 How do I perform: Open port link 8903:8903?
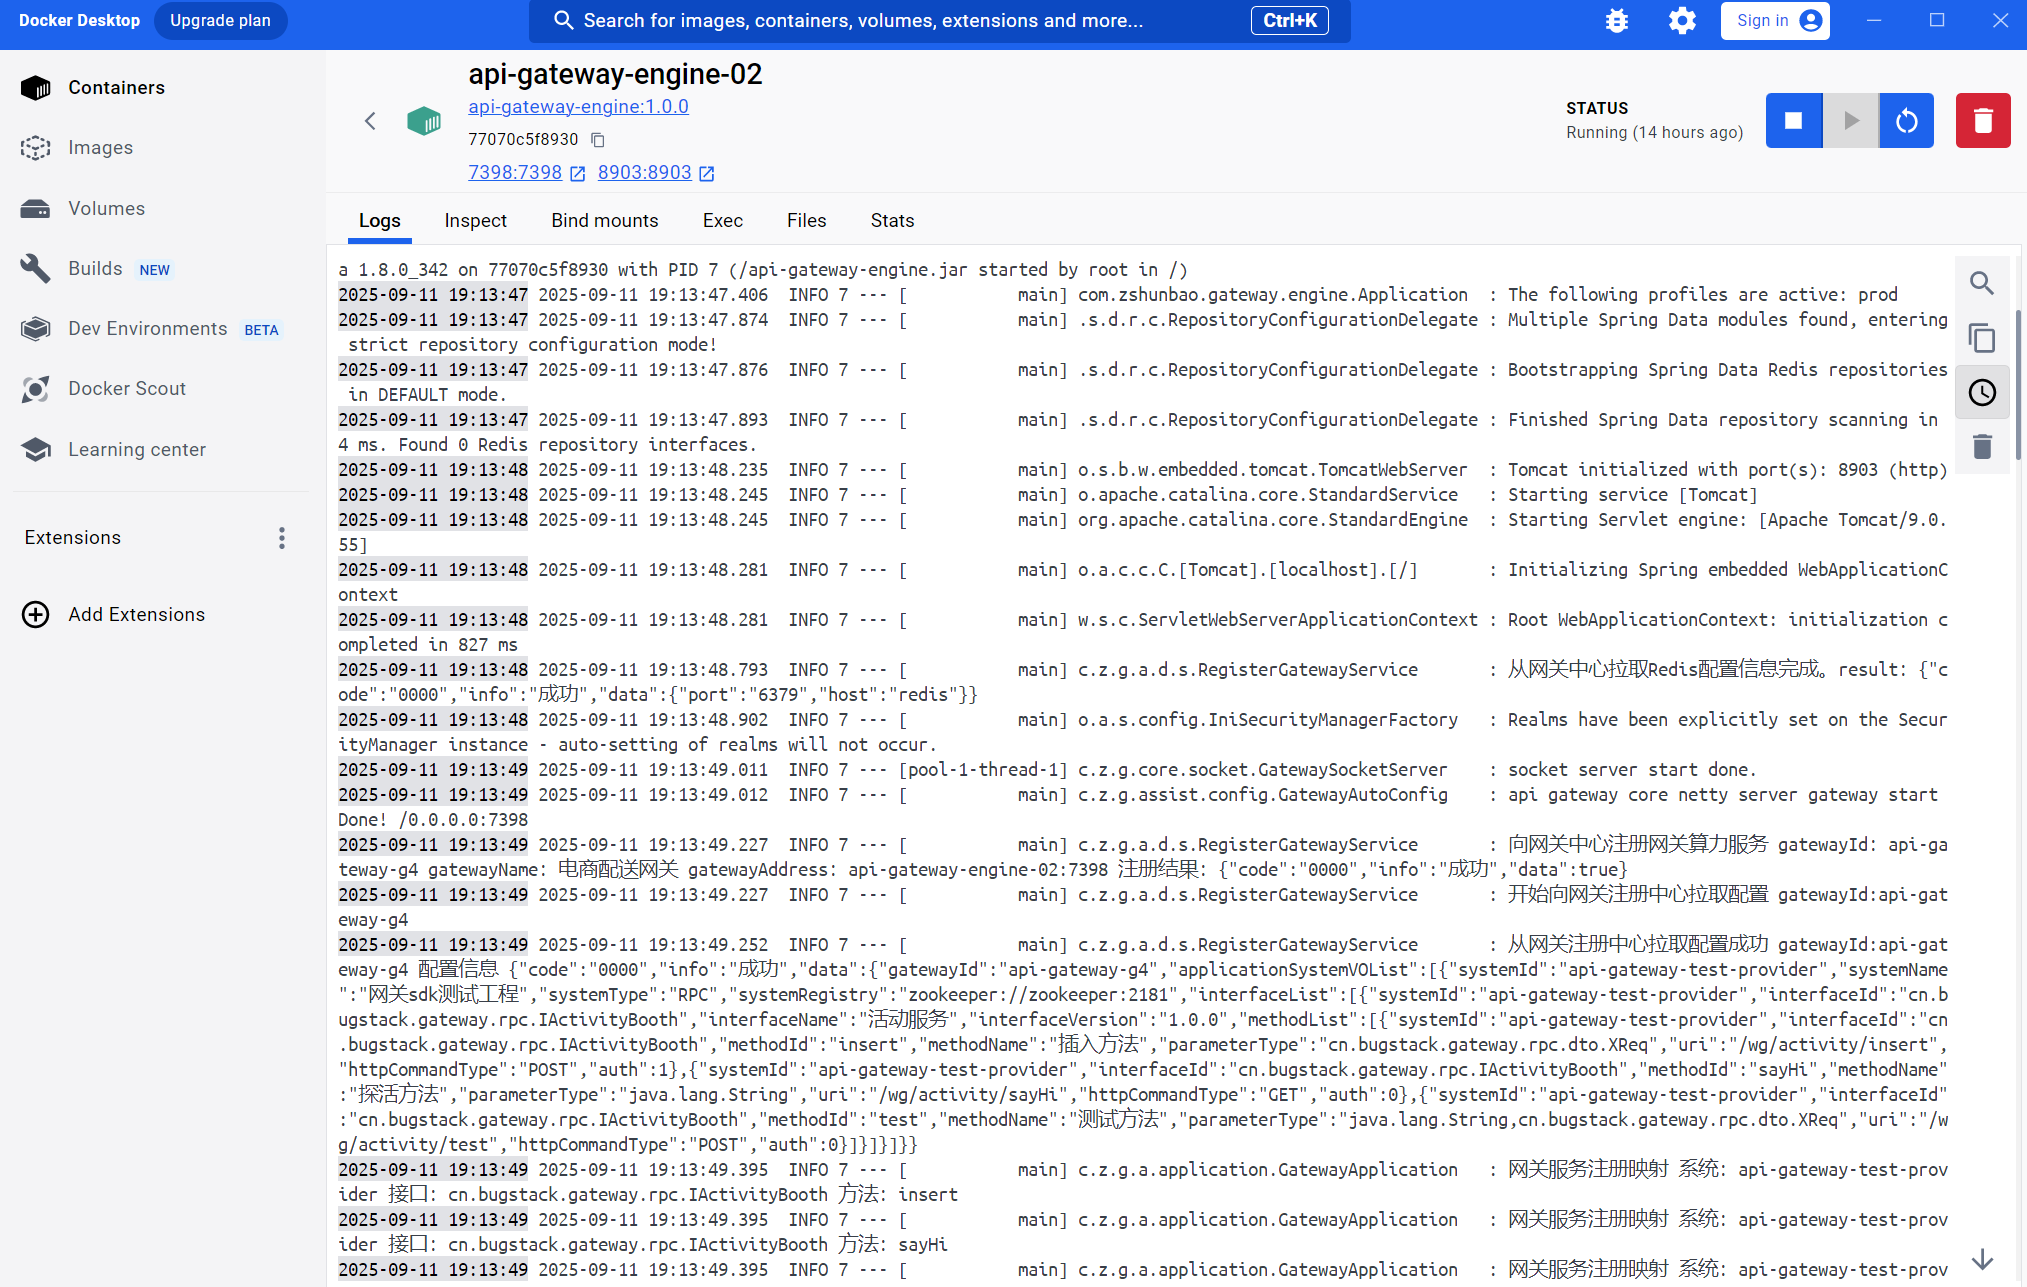pyautogui.click(x=644, y=172)
